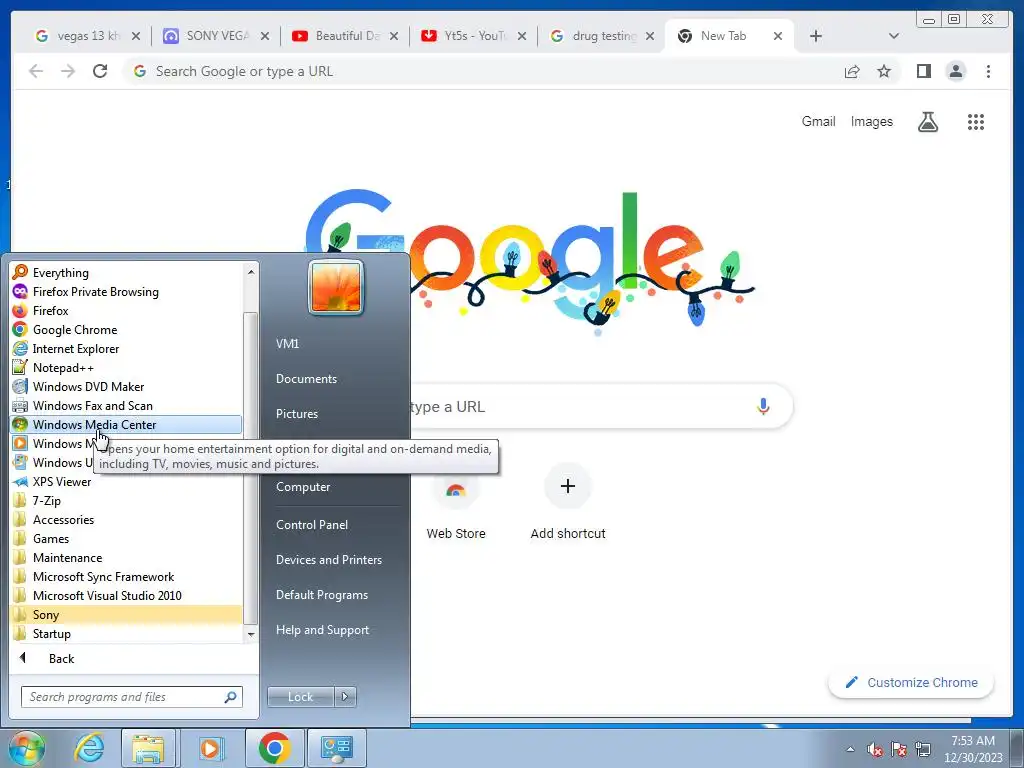
Task: Click the Search programs and files box
Action: (x=131, y=697)
